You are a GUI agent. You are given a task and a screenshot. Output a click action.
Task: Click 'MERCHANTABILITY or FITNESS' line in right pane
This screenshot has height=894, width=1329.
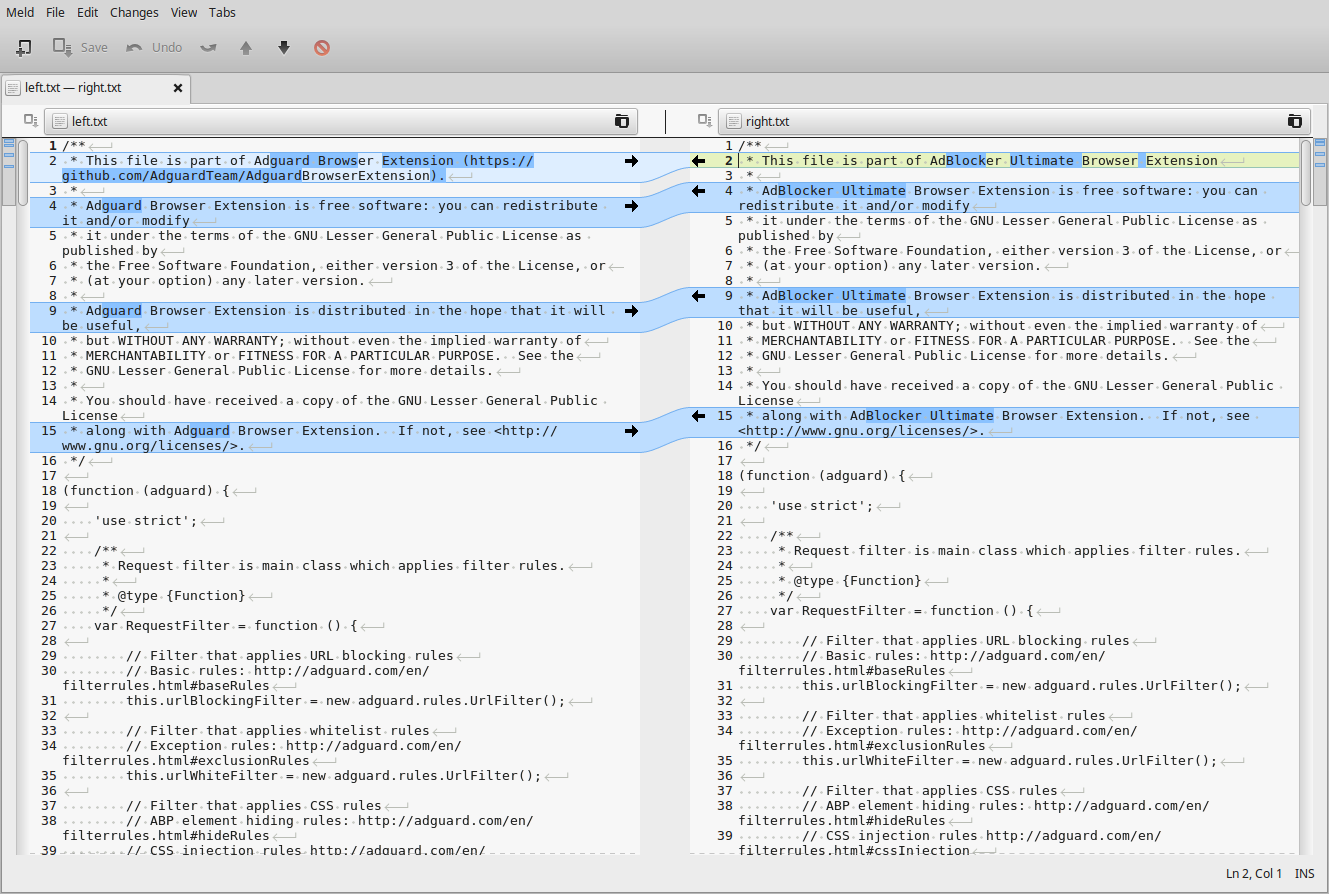point(1006,341)
